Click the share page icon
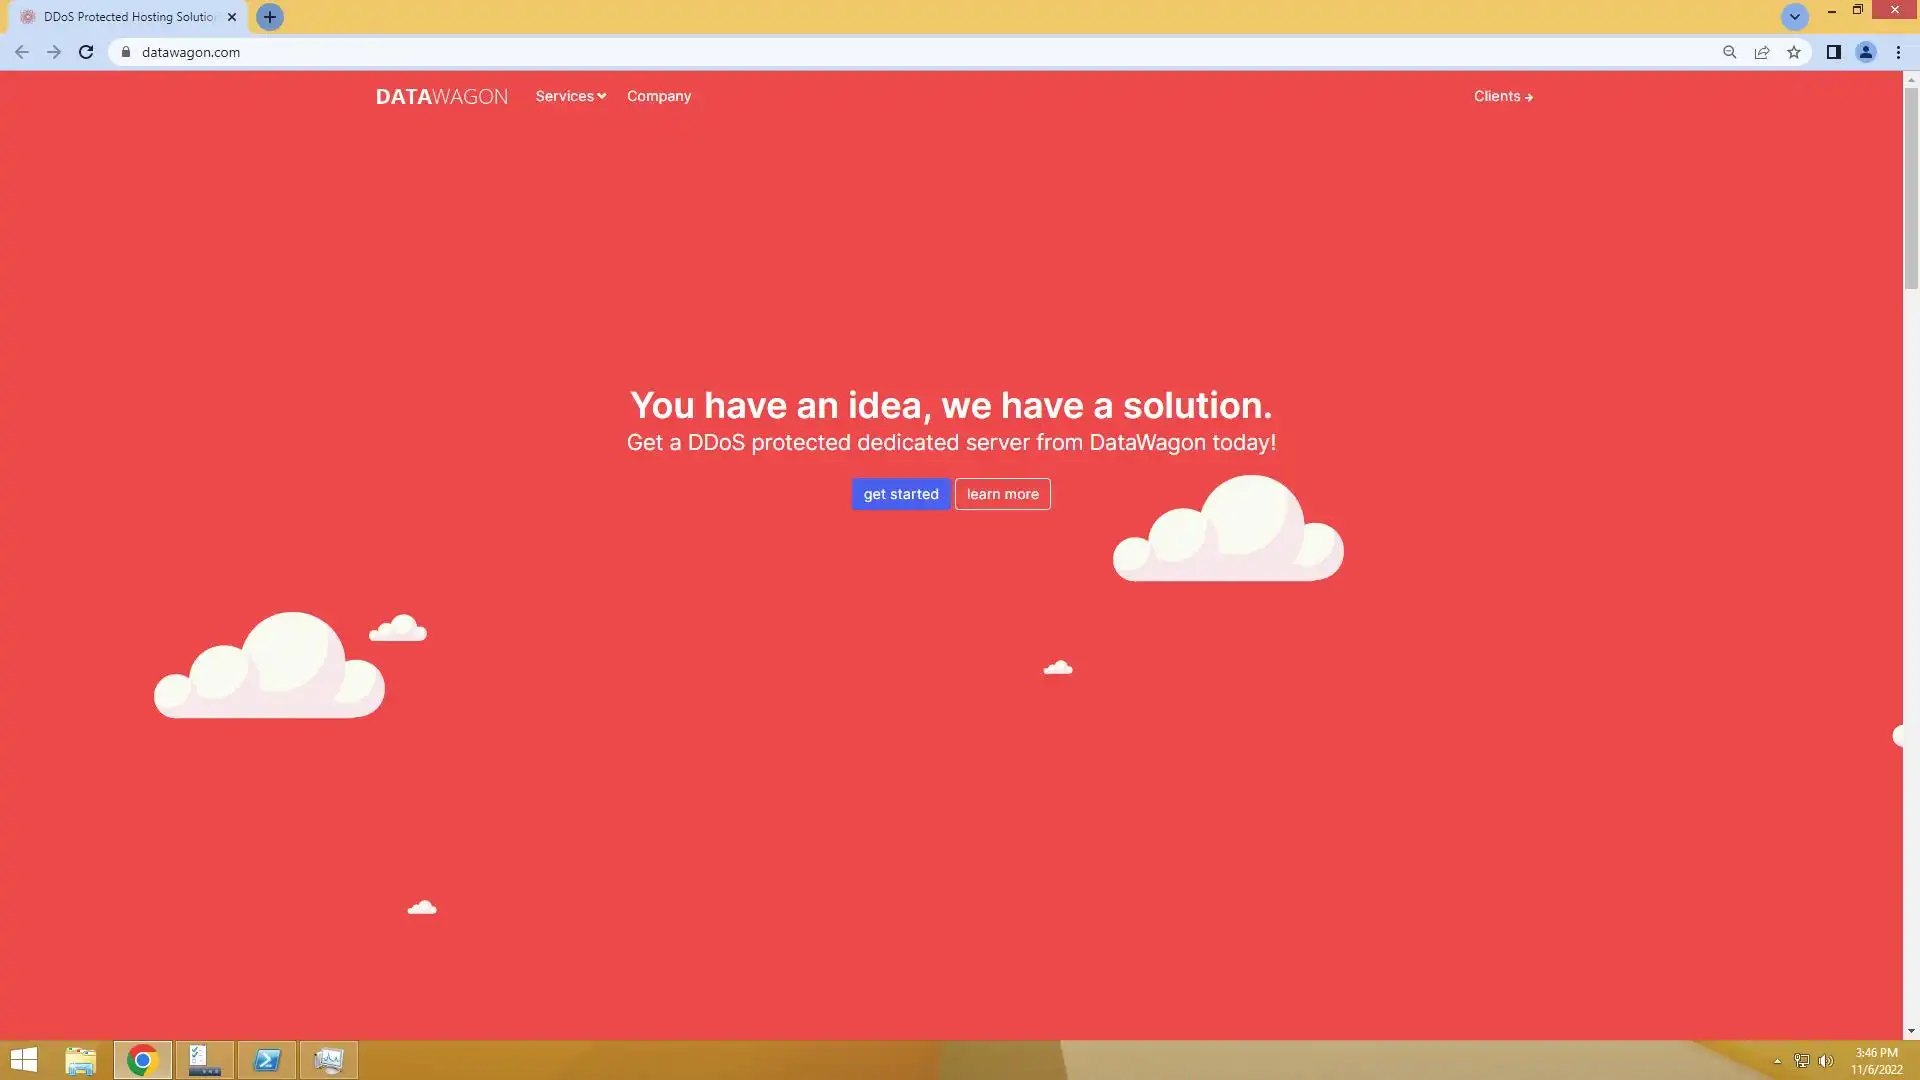This screenshot has width=1920, height=1080. pyautogui.click(x=1762, y=52)
